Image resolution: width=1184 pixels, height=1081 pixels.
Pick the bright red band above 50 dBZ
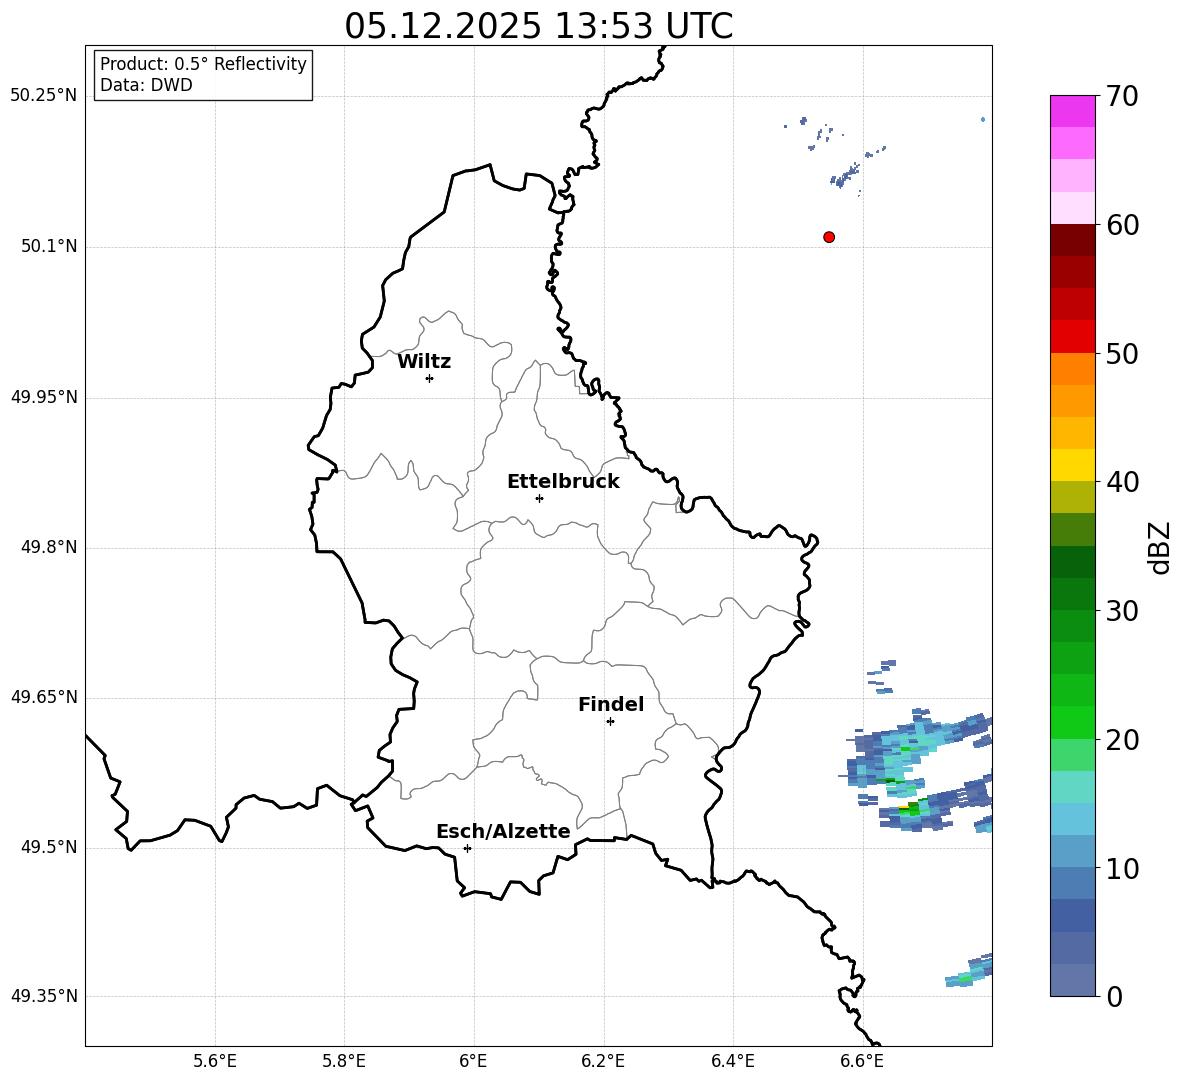pyautogui.click(x=1072, y=337)
